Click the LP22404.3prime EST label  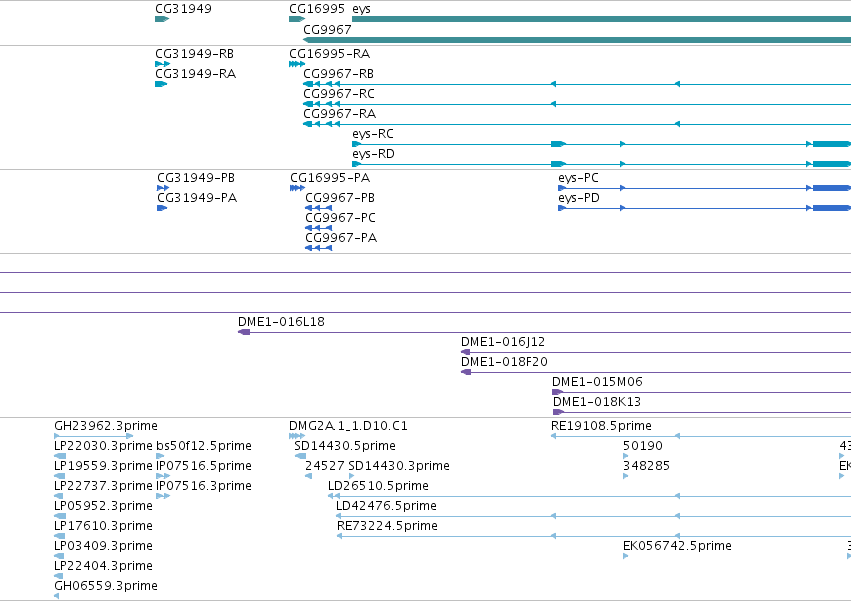pos(103,567)
